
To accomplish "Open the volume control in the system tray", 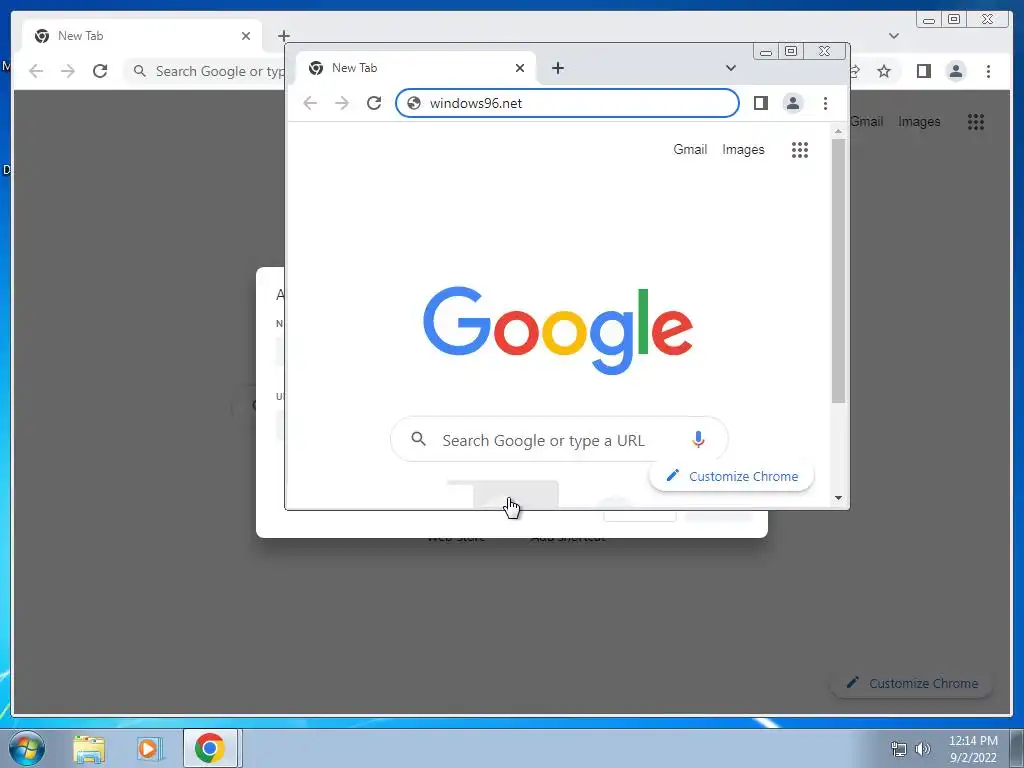I will click(923, 749).
